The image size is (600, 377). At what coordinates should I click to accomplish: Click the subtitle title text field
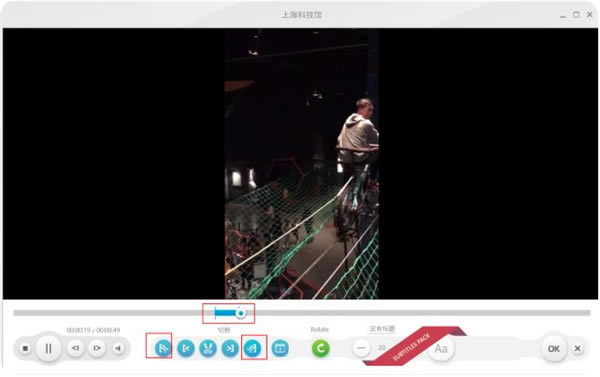coord(382,329)
